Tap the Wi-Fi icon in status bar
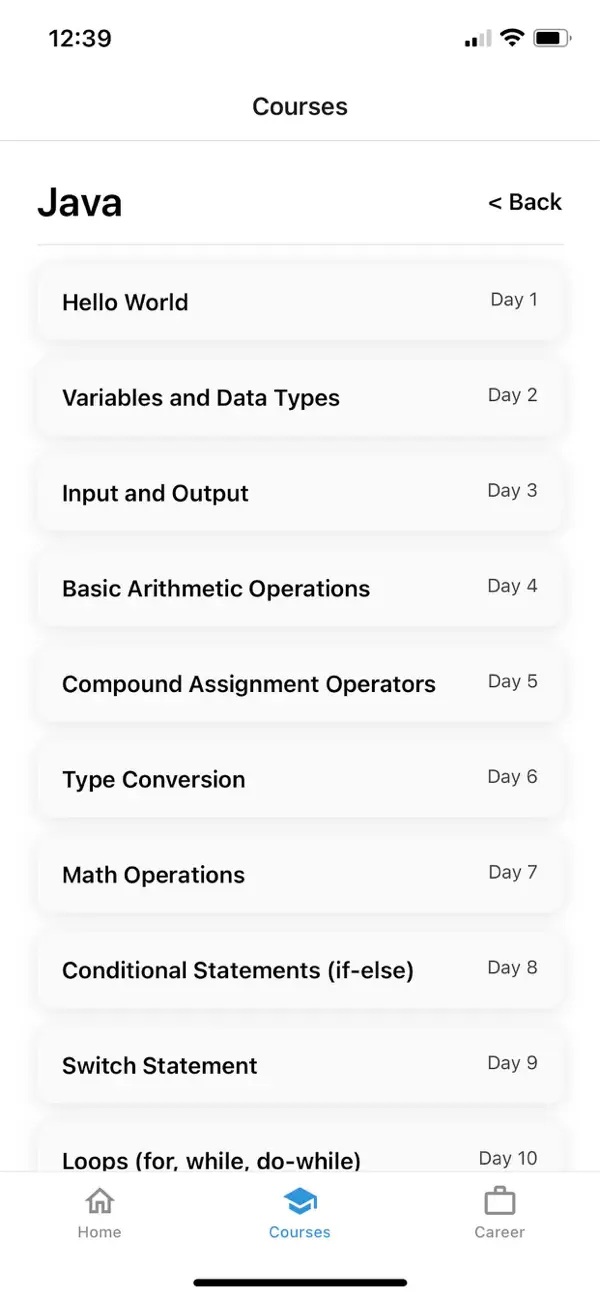 coord(513,38)
